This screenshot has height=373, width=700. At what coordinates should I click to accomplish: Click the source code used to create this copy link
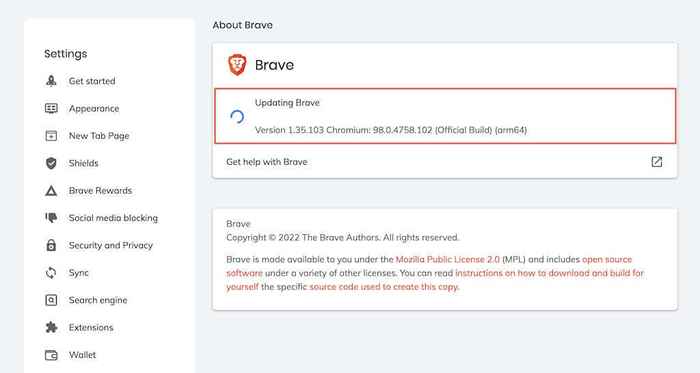[384, 286]
